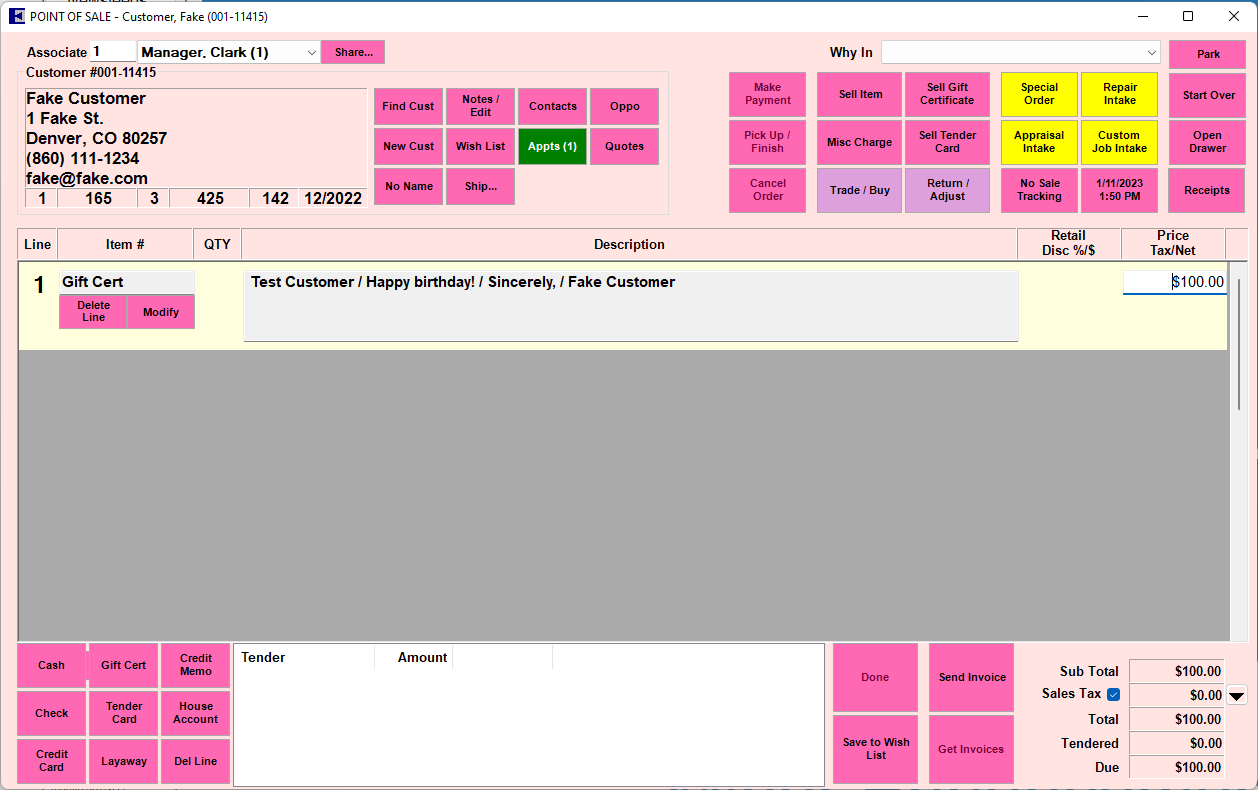
Task: Select Credit Card tender
Action: 51,761
